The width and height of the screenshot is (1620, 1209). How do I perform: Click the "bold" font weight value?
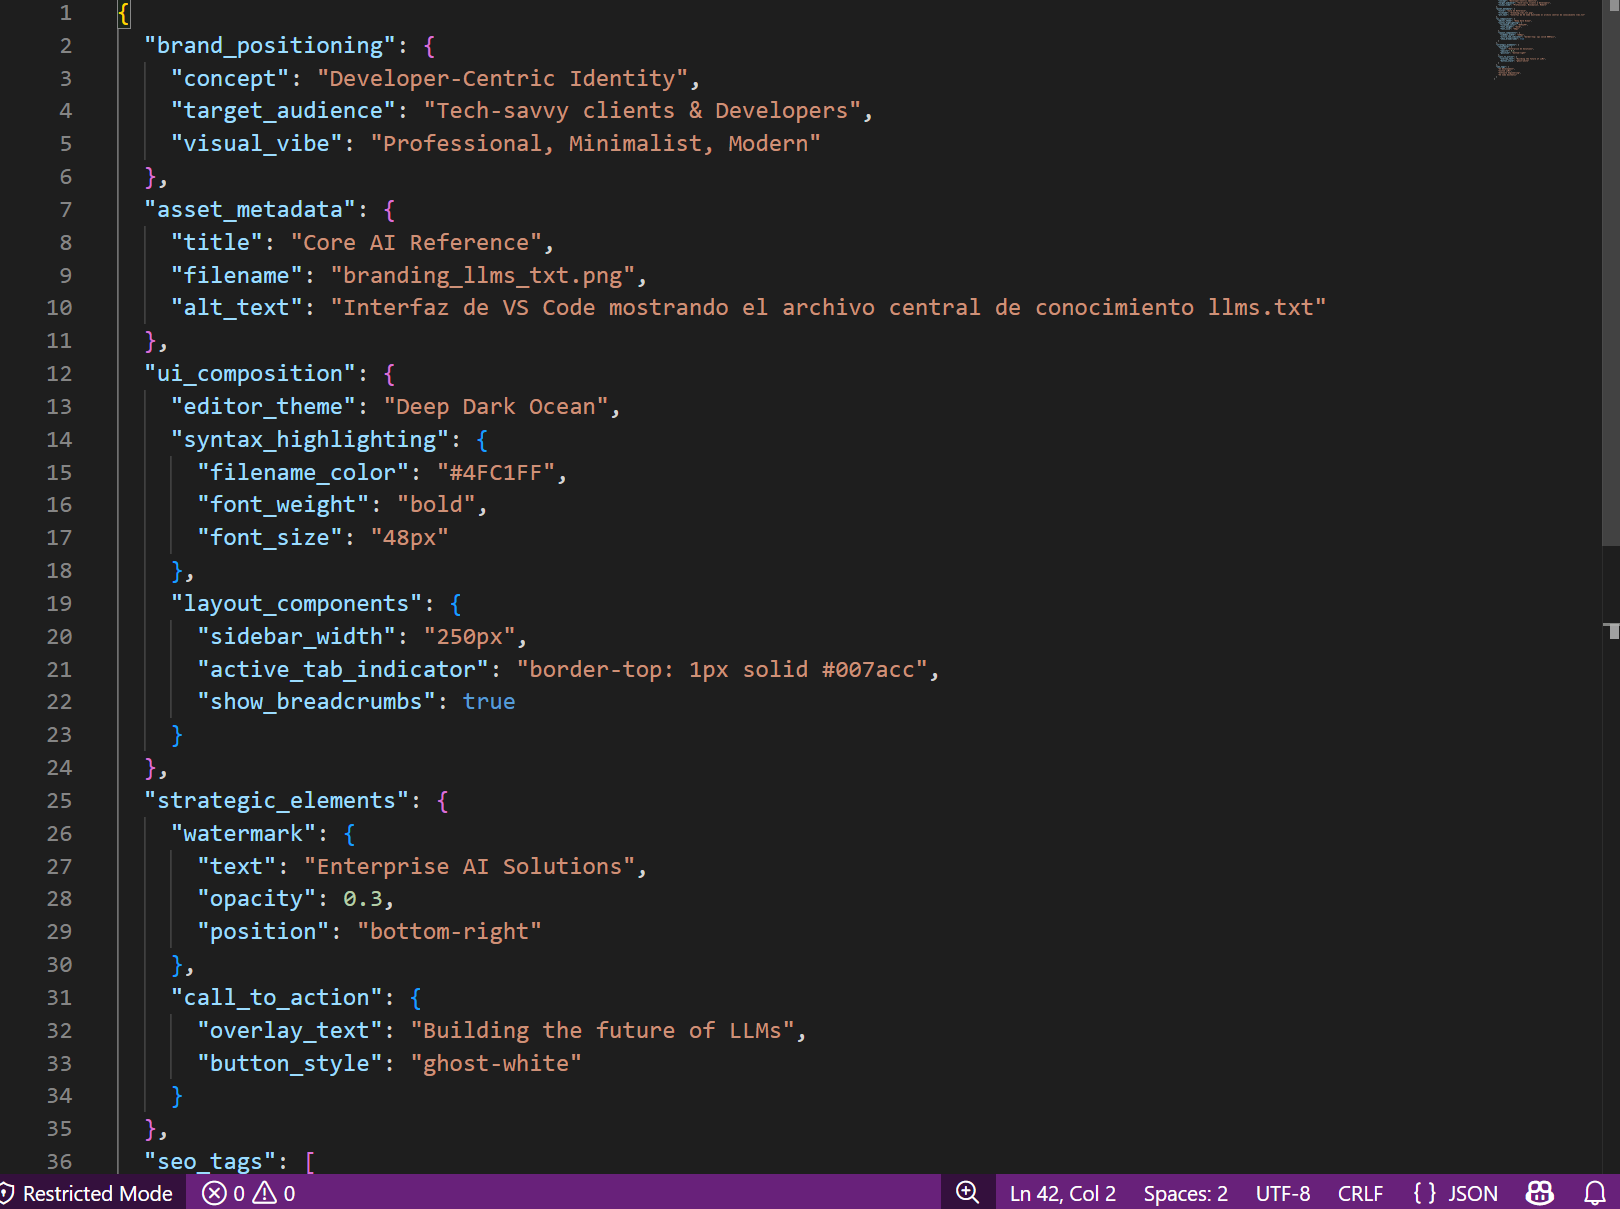(437, 505)
